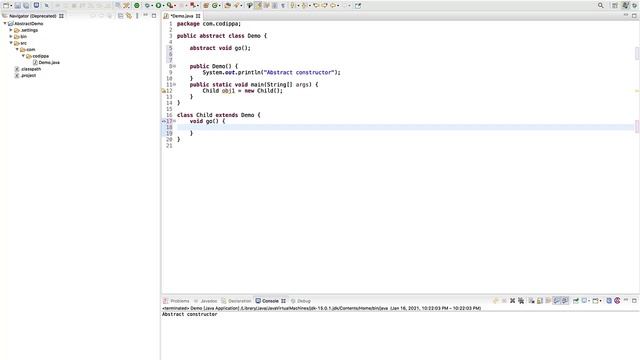Open the New wizard dropdown arrow
The height and width of the screenshot is (360, 640).
tap(11, 6)
